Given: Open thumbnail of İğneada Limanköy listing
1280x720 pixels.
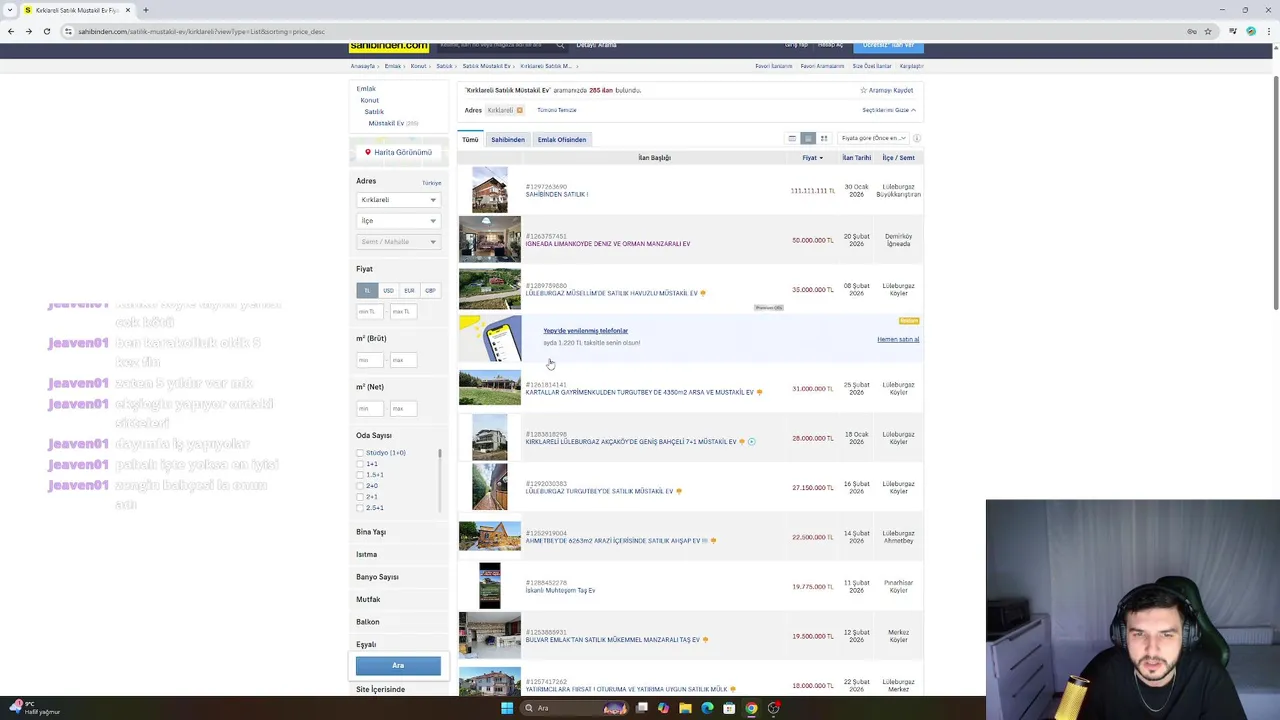Looking at the screenshot, I should pos(490,240).
